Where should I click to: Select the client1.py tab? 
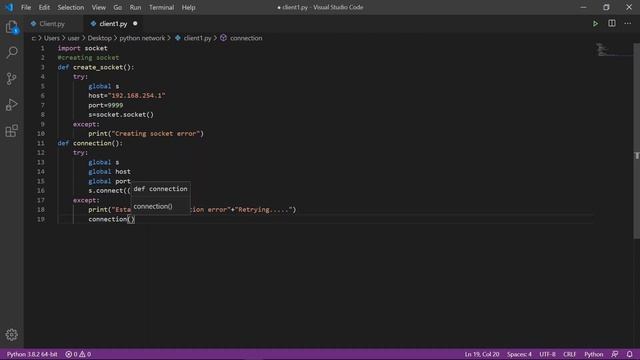pos(113,24)
